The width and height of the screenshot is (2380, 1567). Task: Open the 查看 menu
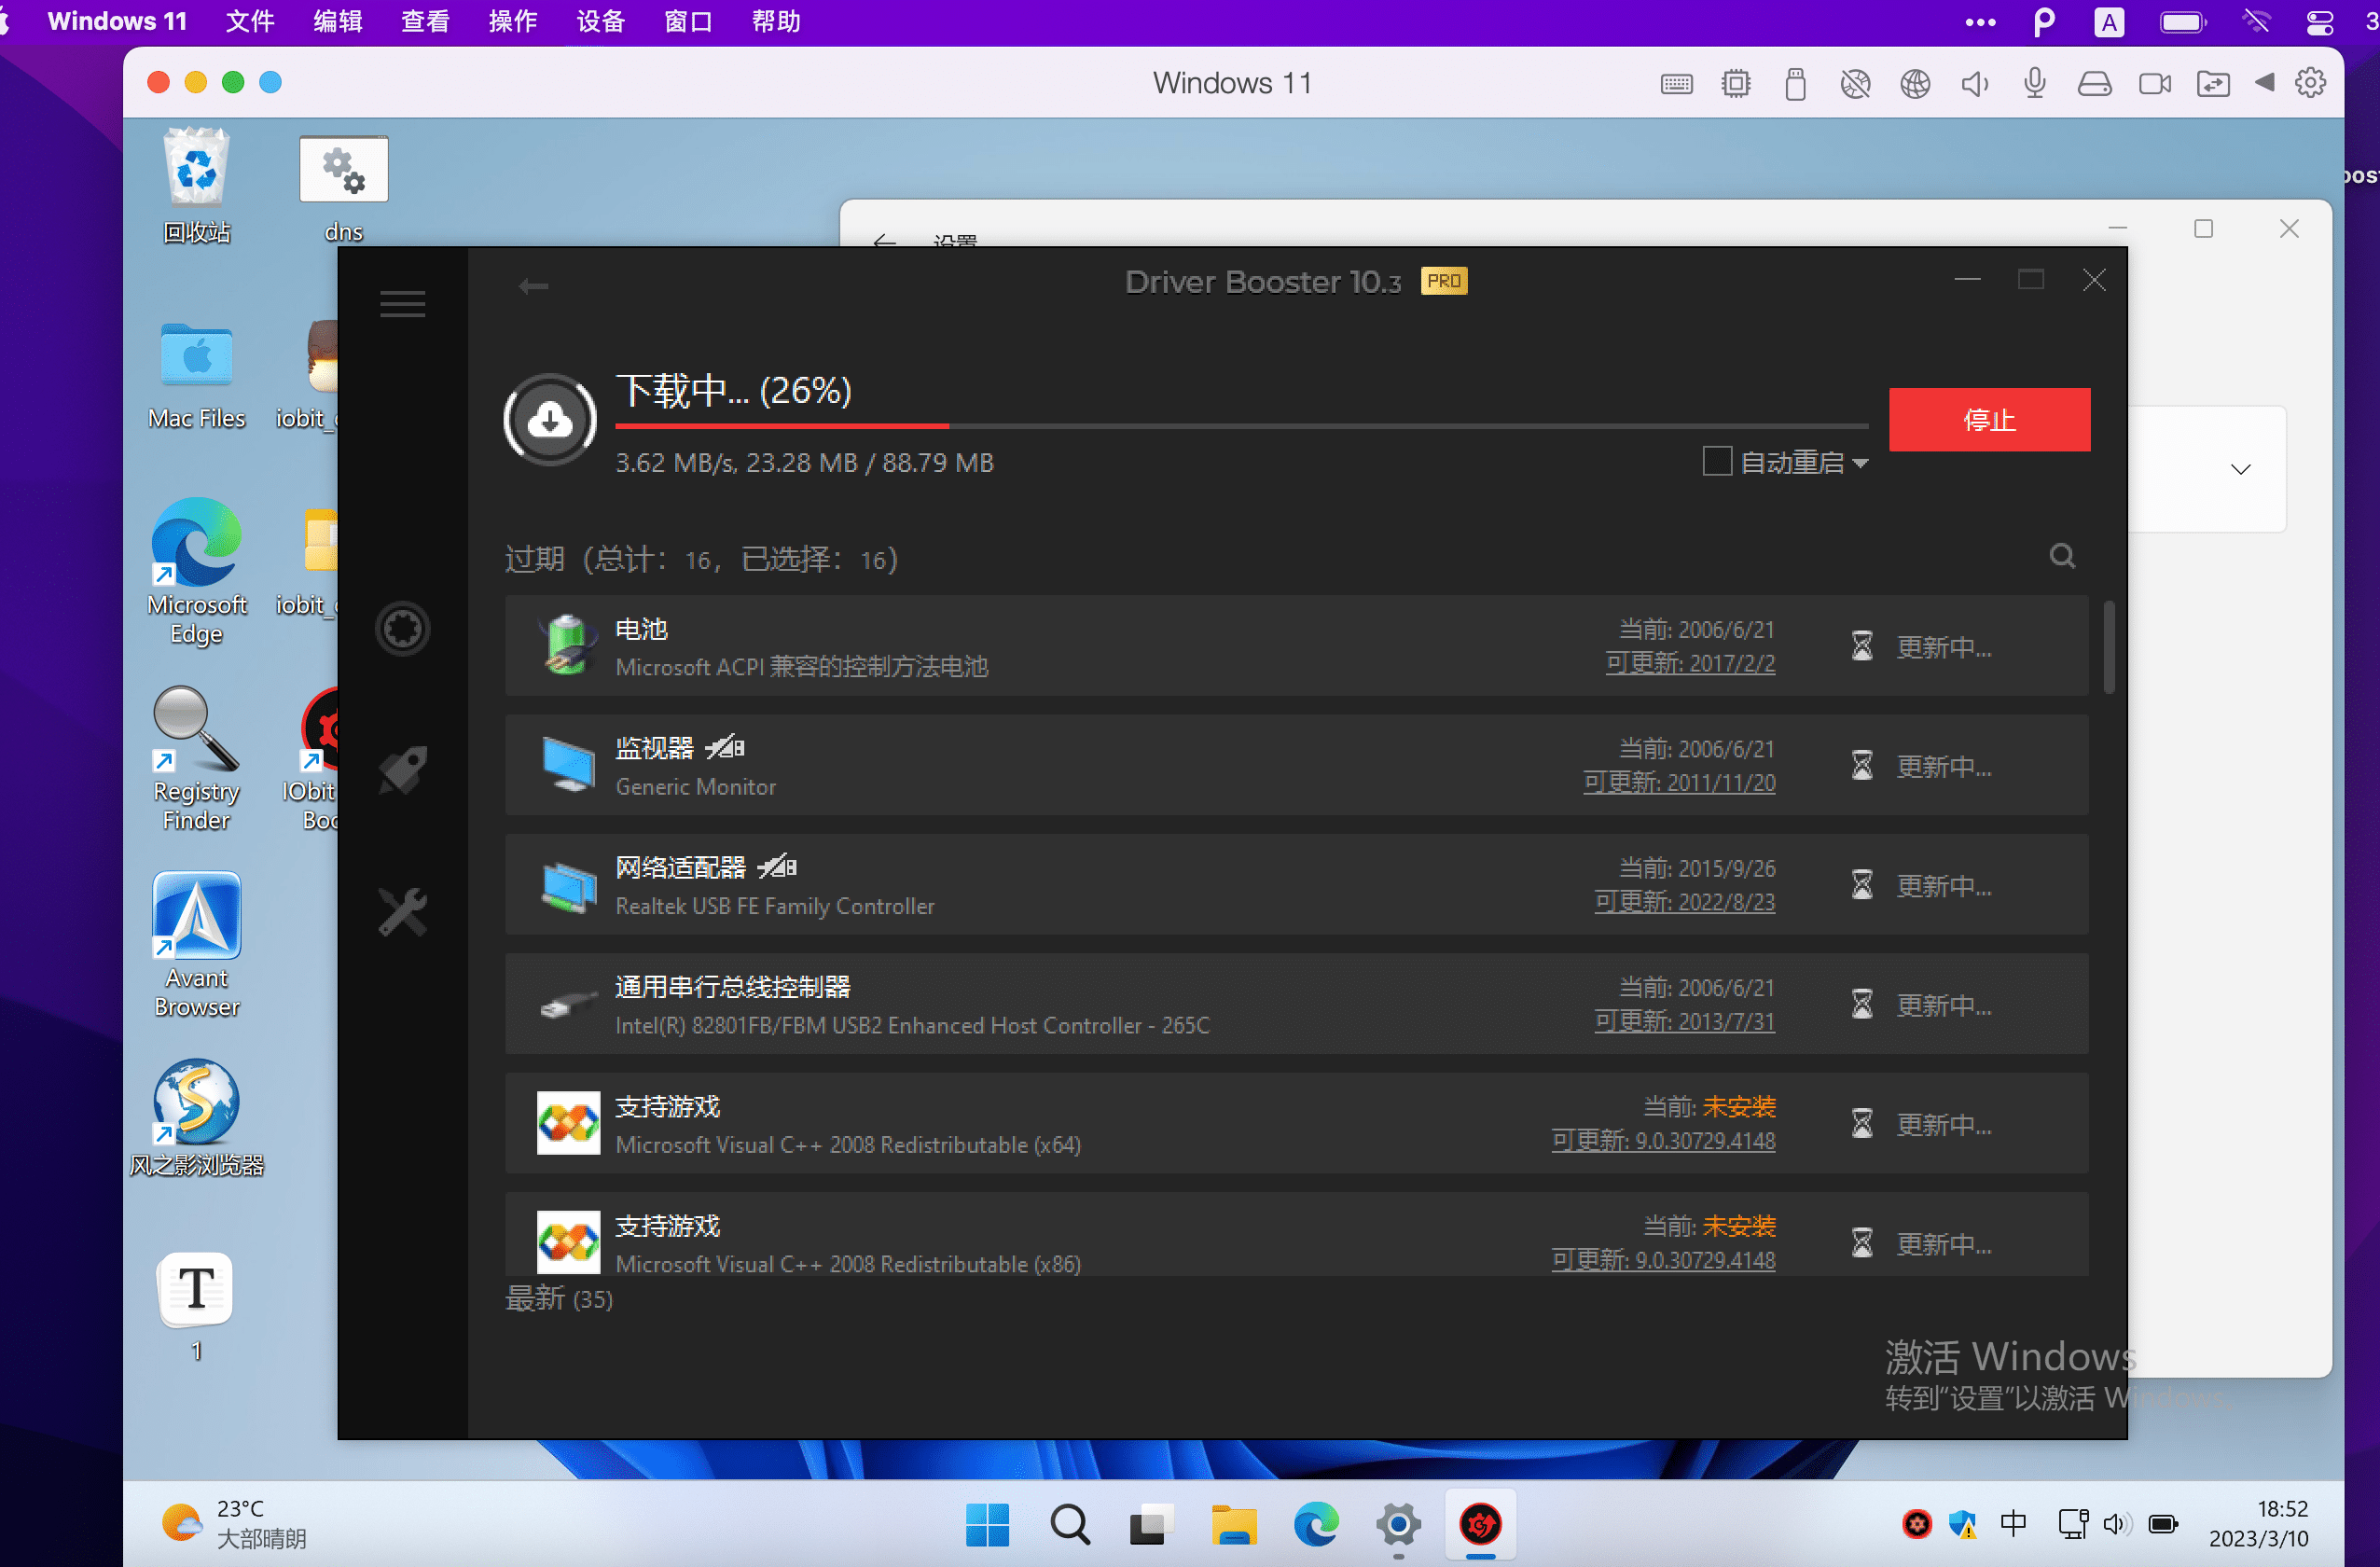pyautogui.click(x=425, y=21)
